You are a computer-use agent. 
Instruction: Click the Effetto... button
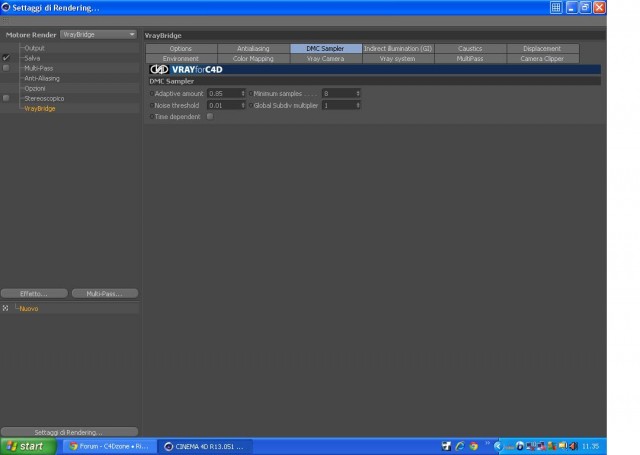34,293
